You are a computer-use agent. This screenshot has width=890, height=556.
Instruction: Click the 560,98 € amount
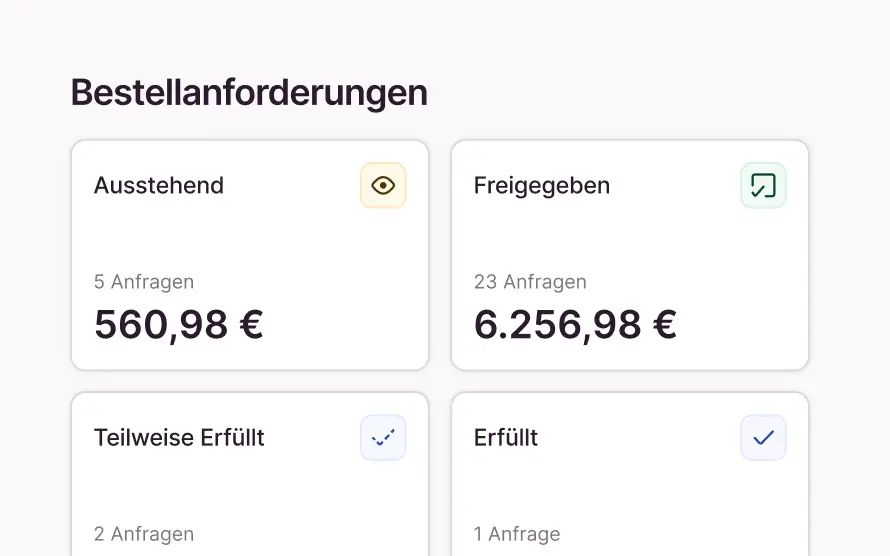[179, 324]
